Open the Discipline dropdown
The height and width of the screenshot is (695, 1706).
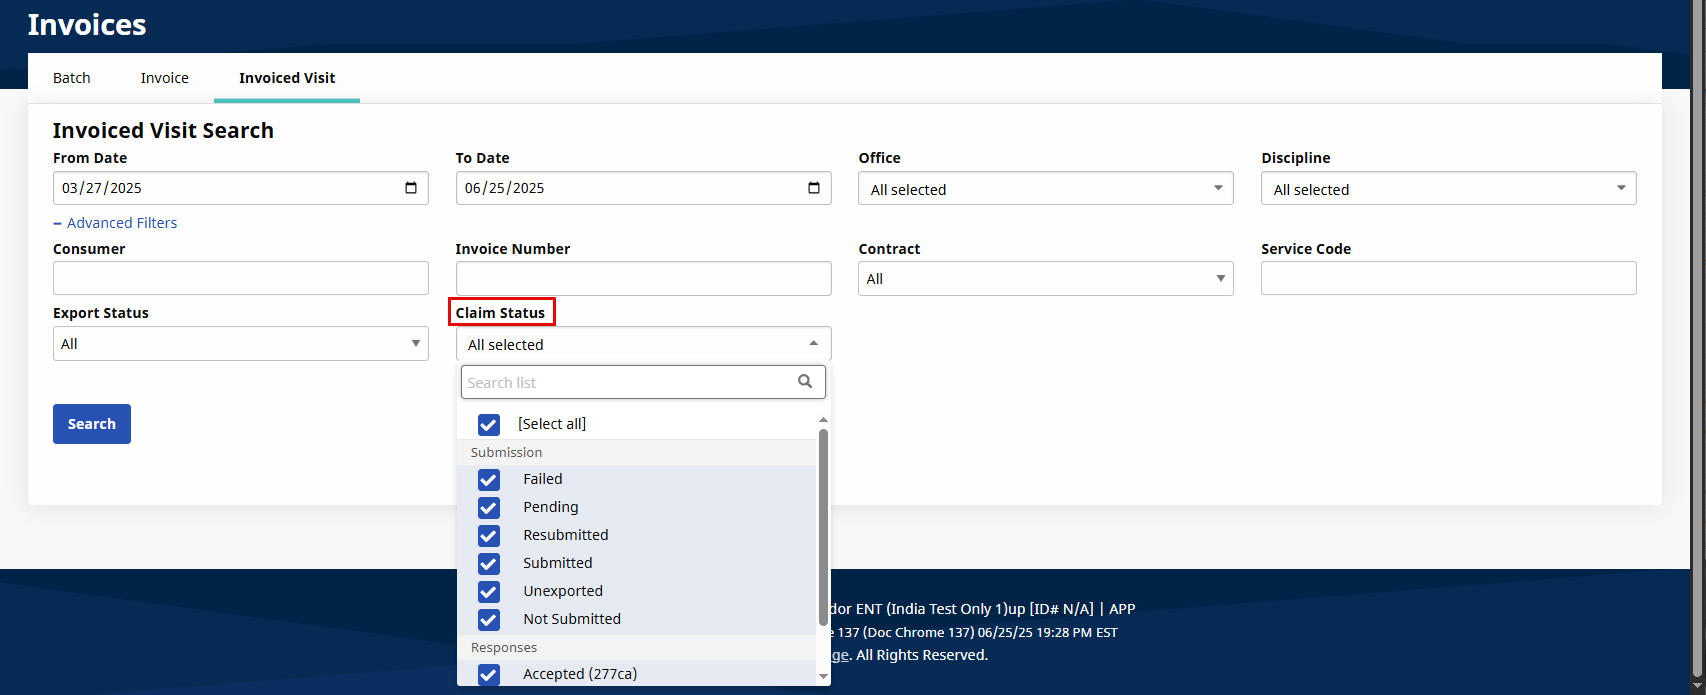[x=1448, y=189]
